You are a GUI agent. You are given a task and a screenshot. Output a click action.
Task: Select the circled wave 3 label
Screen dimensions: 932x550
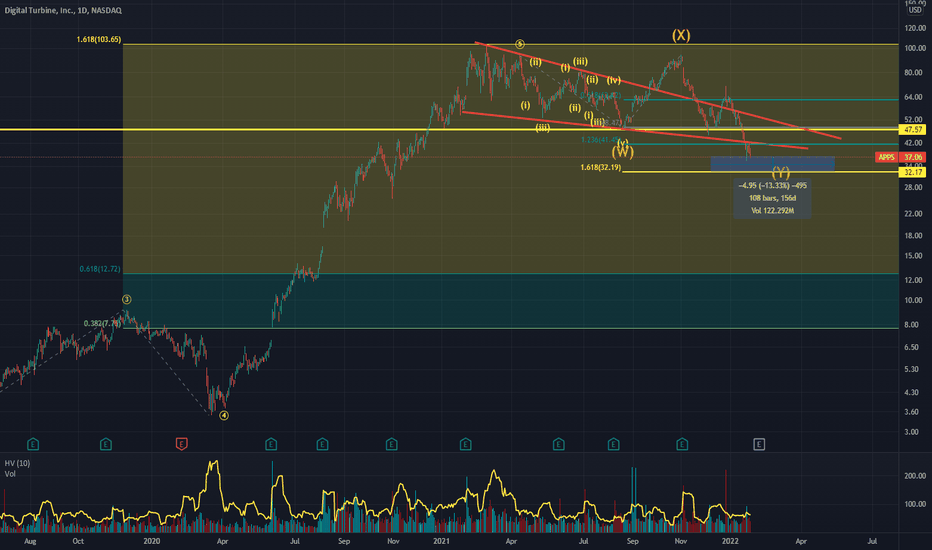click(127, 299)
